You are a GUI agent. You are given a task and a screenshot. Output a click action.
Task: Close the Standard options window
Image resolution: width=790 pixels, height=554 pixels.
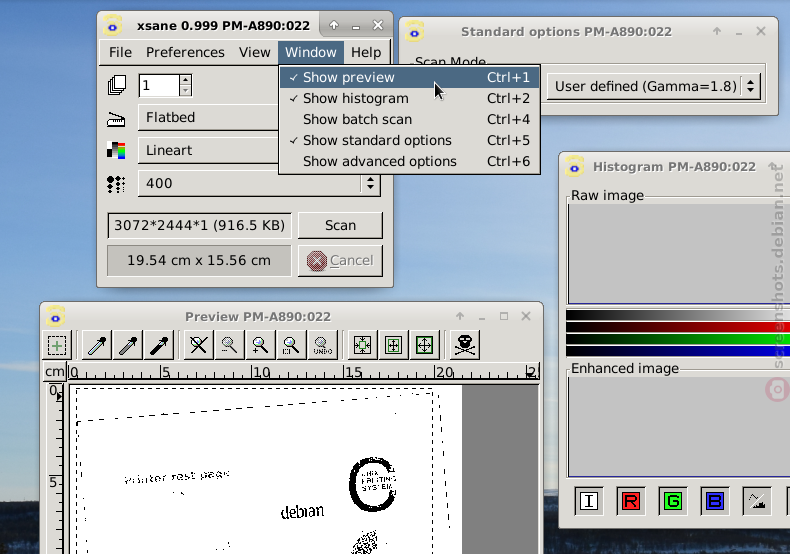point(761,31)
